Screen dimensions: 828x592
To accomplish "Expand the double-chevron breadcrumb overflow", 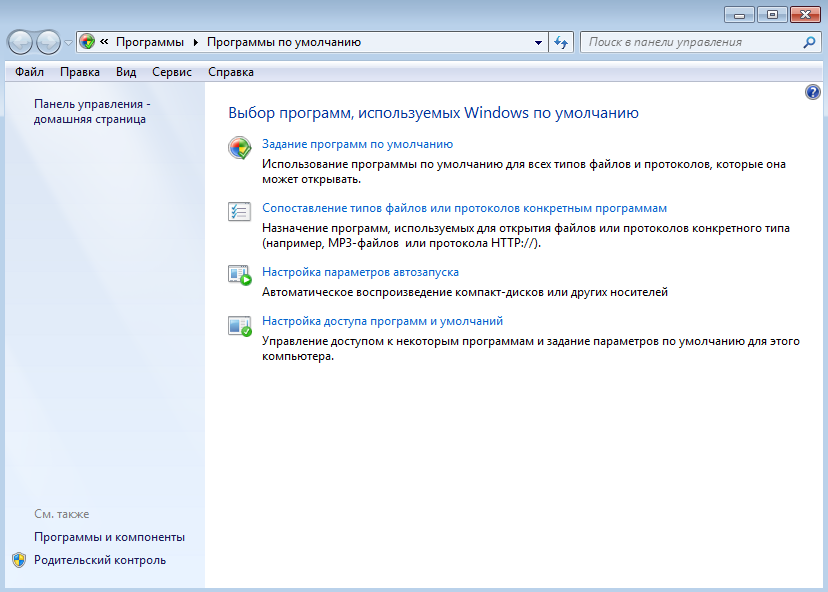I will pyautogui.click(x=104, y=42).
